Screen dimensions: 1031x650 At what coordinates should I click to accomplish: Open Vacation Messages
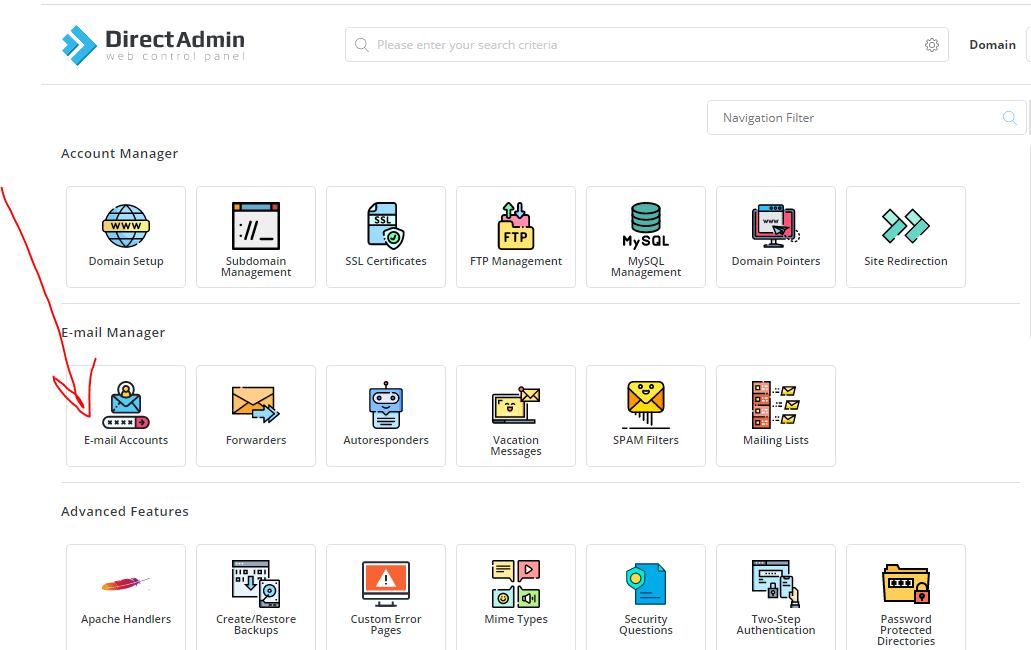(516, 407)
